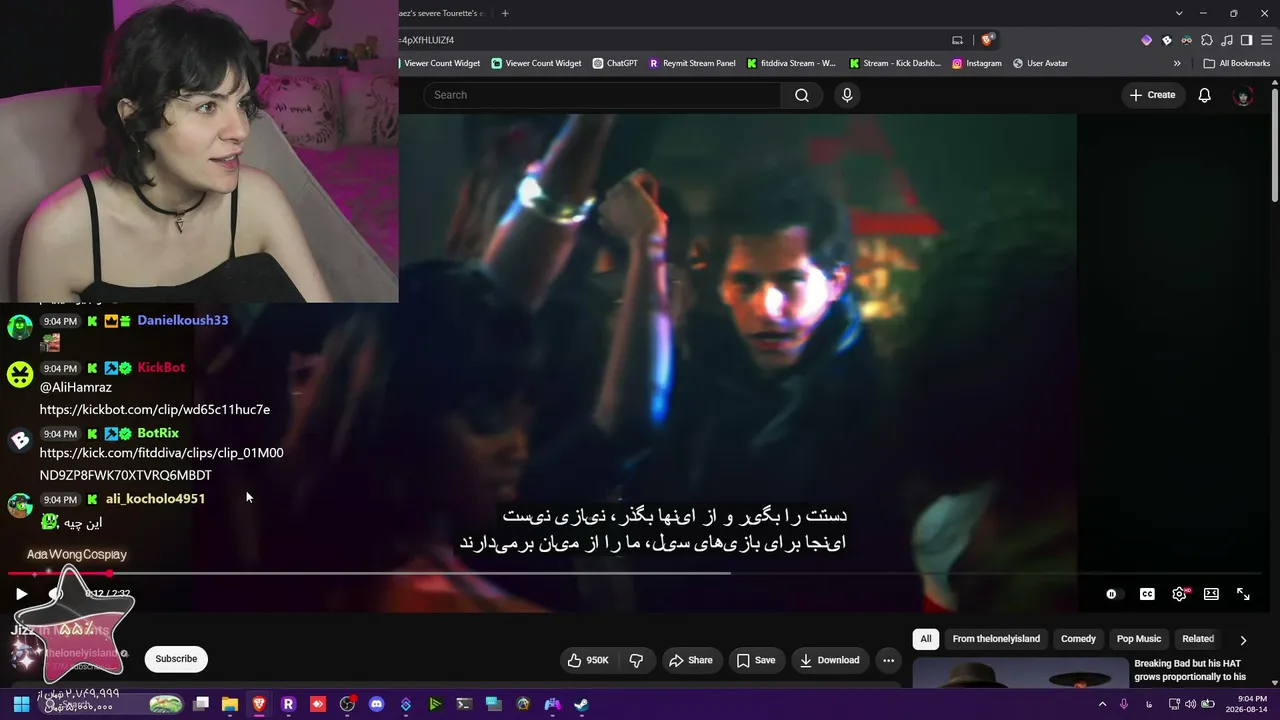This screenshot has width=1280, height=720.
Task: Select the All filter chip
Action: pyautogui.click(x=926, y=639)
